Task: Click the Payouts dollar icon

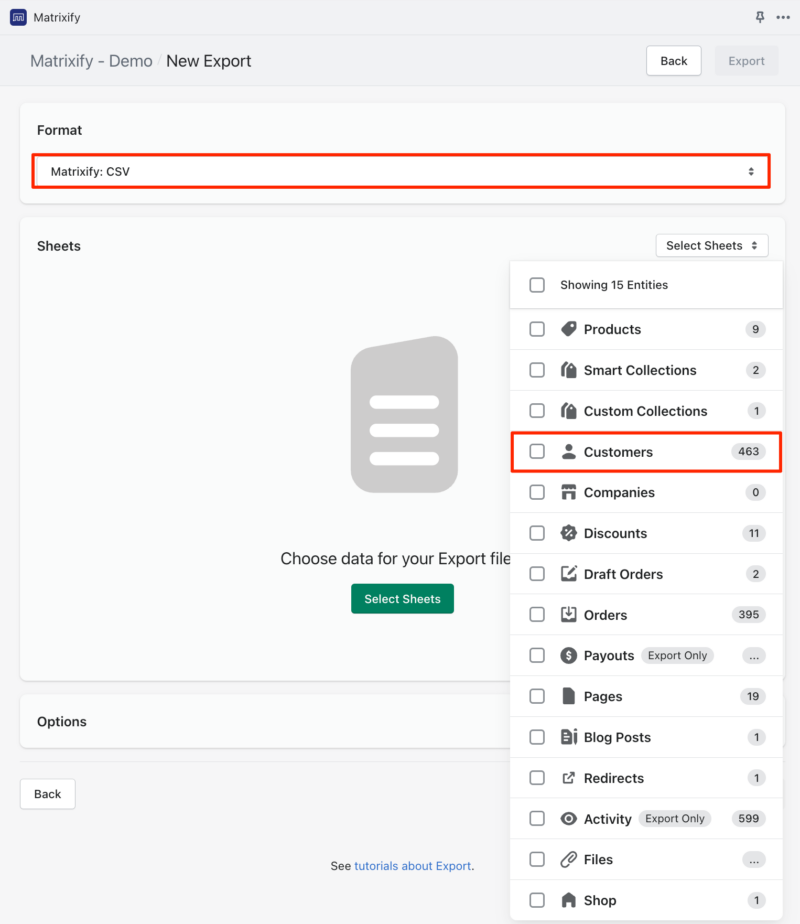Action: [x=568, y=655]
